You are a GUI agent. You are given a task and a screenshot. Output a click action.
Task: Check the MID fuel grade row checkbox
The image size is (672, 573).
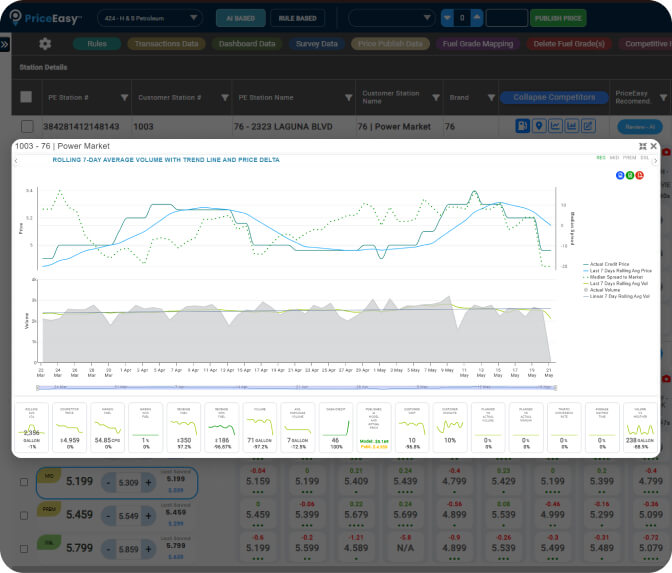[24, 482]
